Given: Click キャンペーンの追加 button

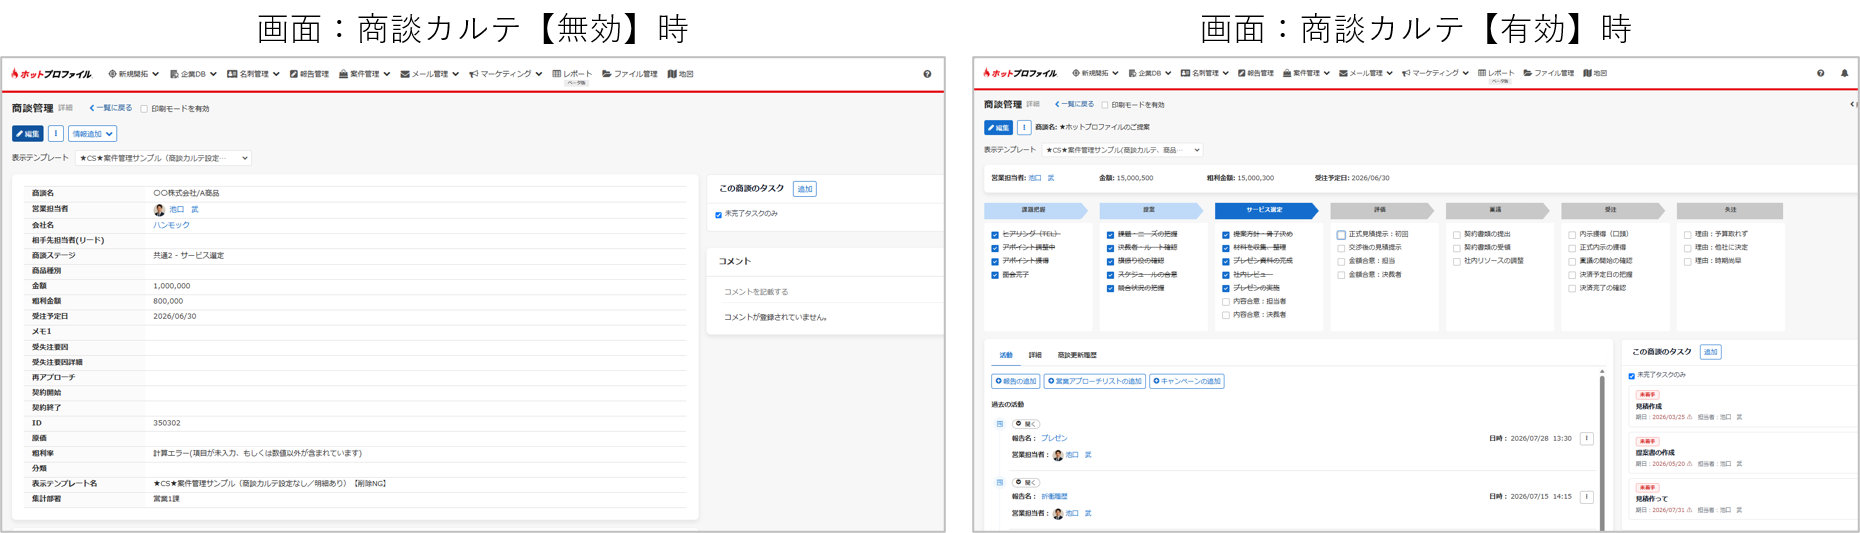Looking at the screenshot, I should click(x=1187, y=381).
